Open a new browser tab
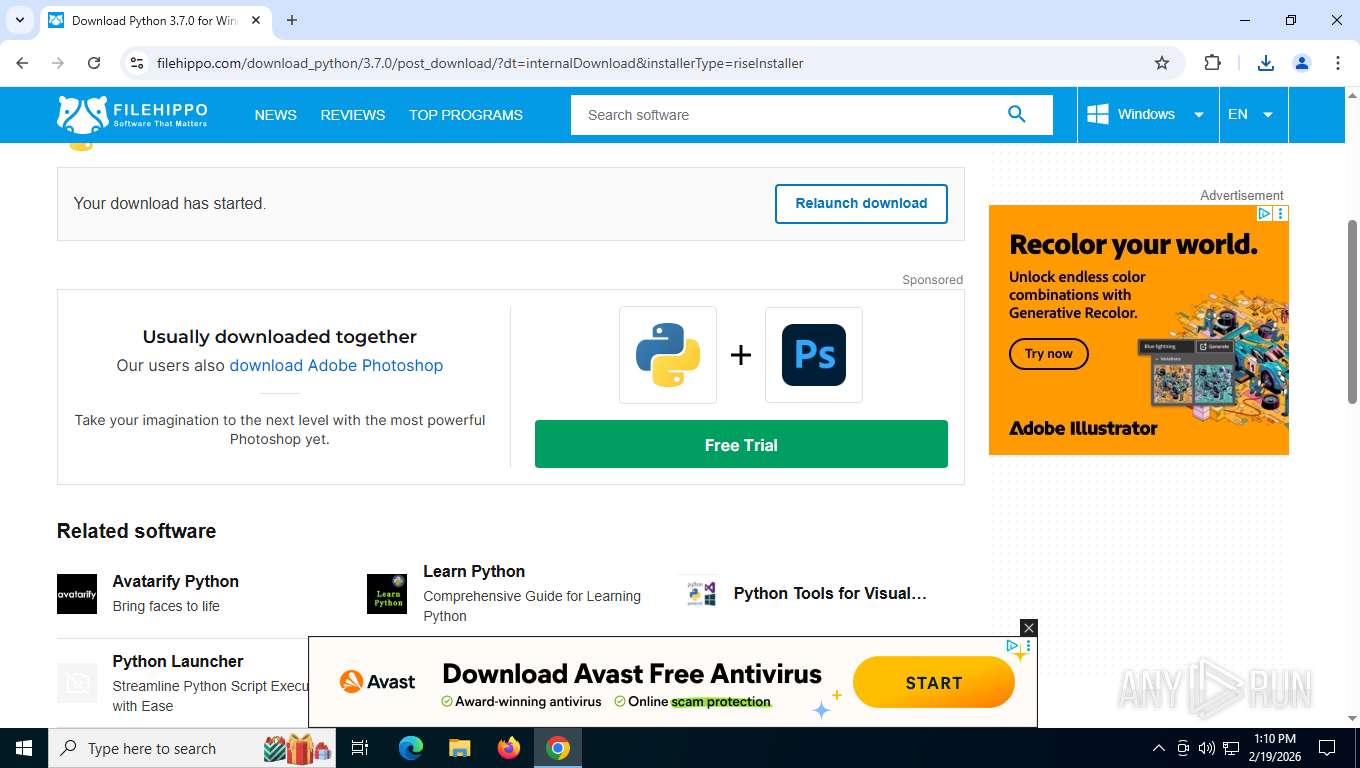This screenshot has height=768, width=1360. tap(292, 20)
